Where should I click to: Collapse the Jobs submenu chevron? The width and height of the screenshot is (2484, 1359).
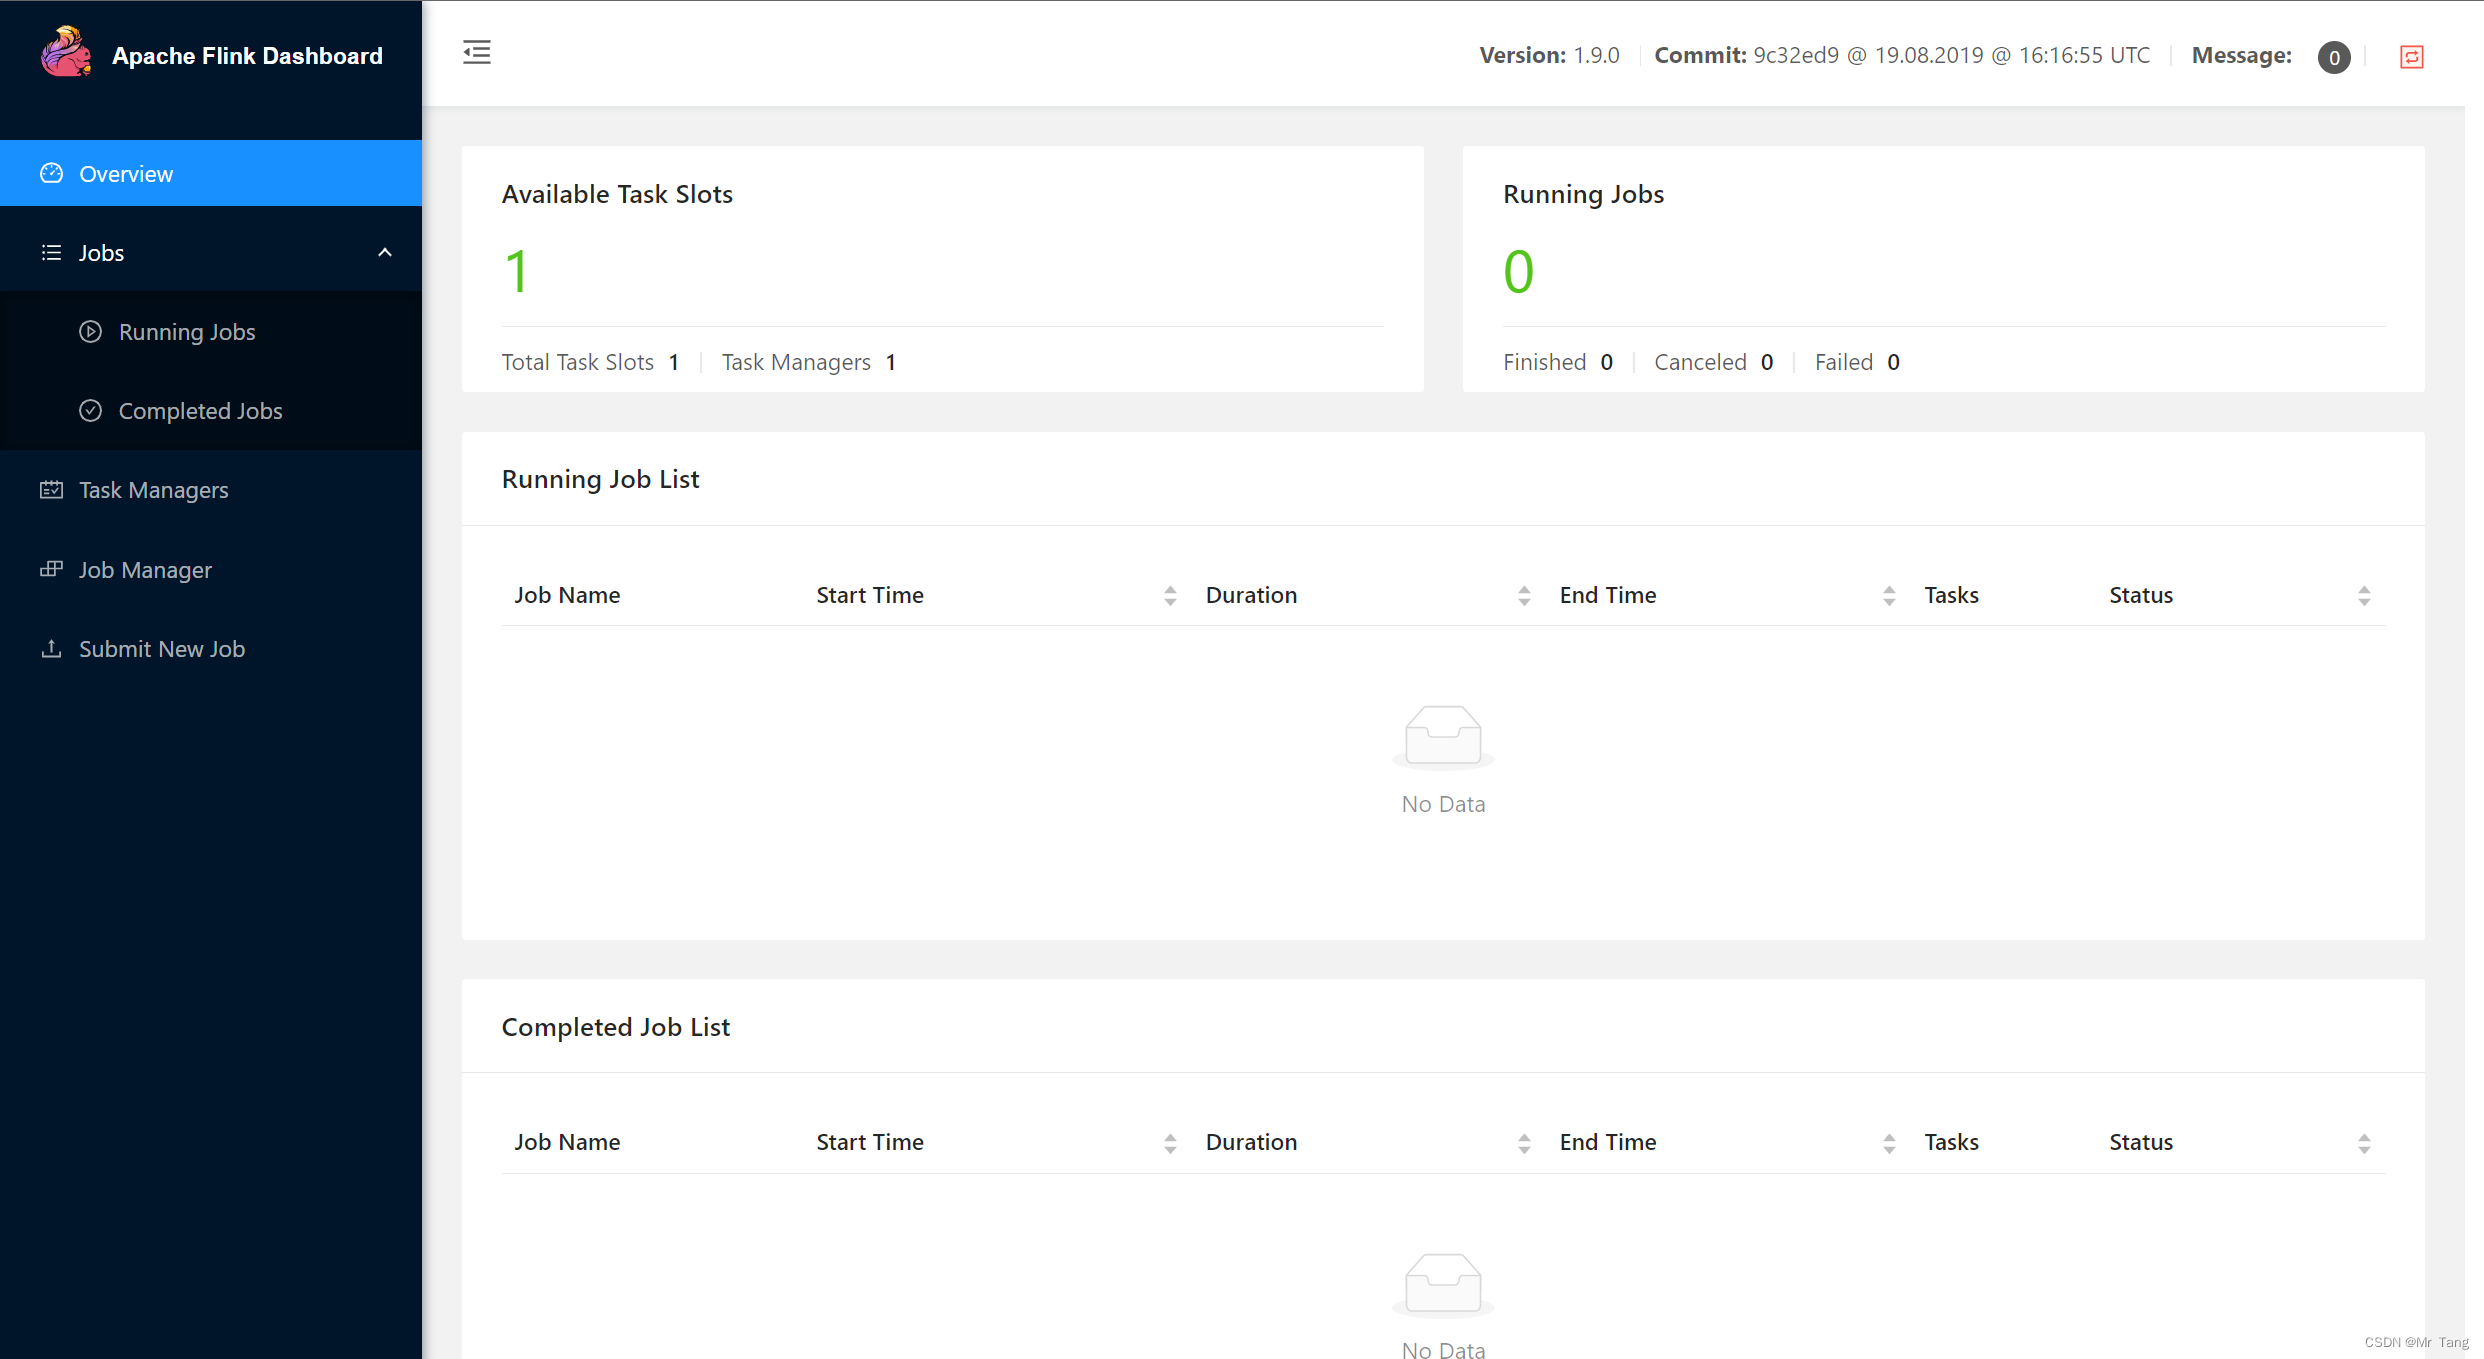pyautogui.click(x=384, y=253)
